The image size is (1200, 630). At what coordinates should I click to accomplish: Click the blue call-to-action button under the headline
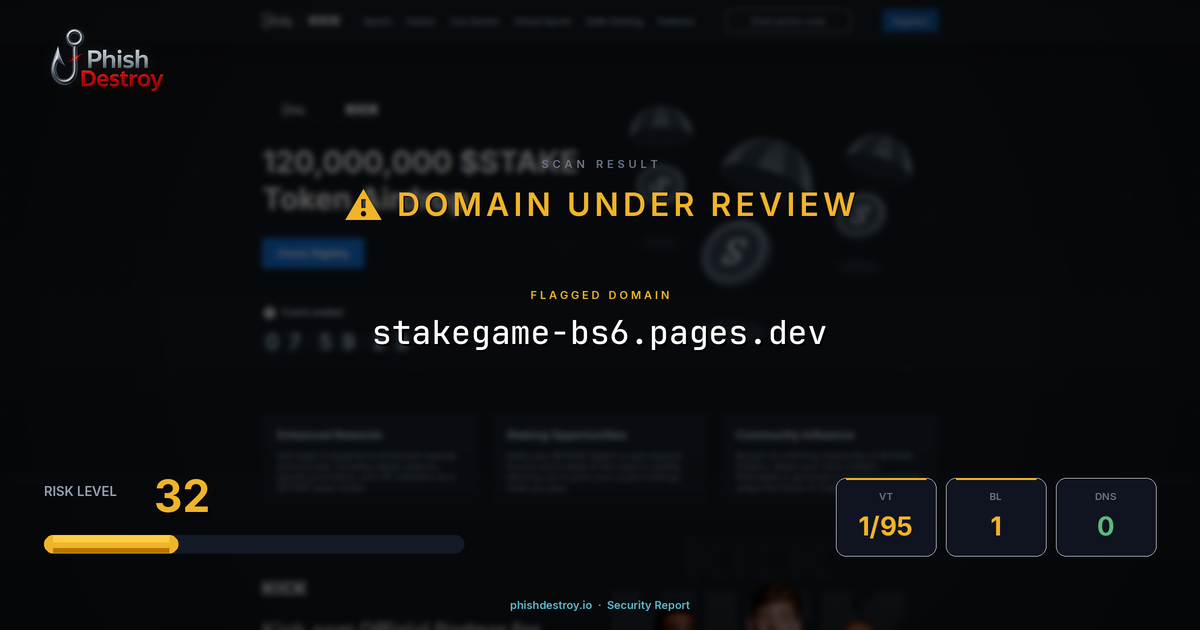tap(313, 253)
